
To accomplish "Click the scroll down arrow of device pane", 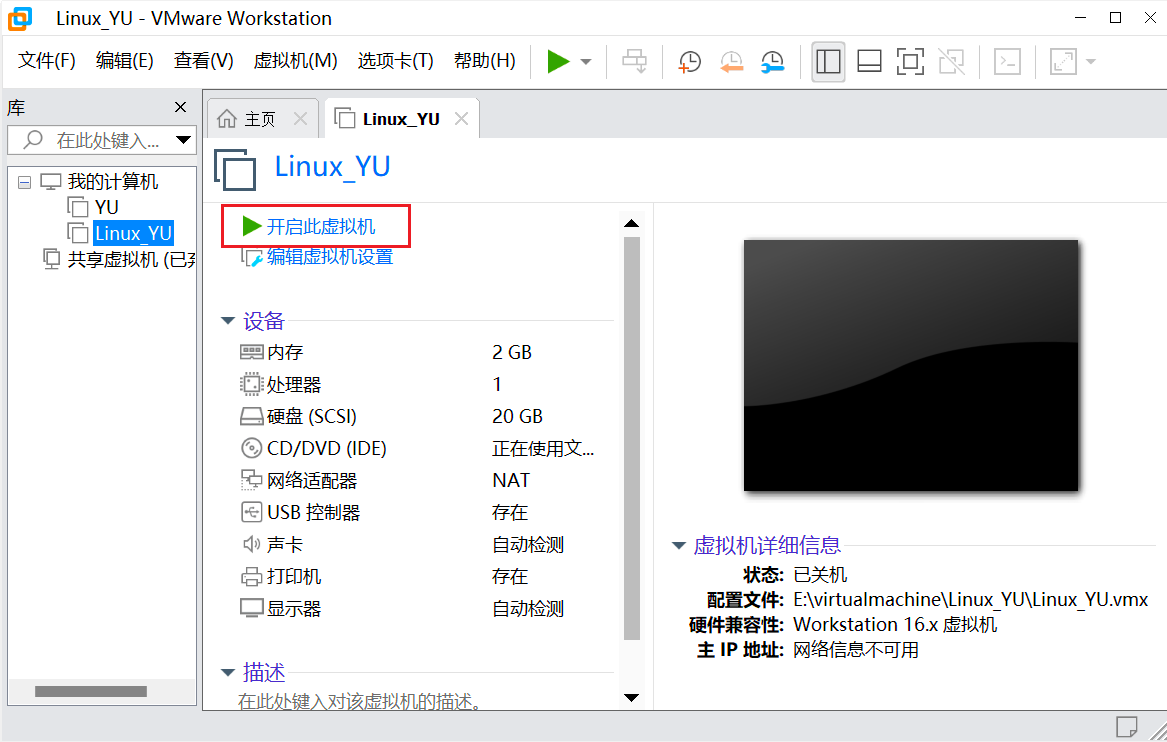I will tap(632, 697).
